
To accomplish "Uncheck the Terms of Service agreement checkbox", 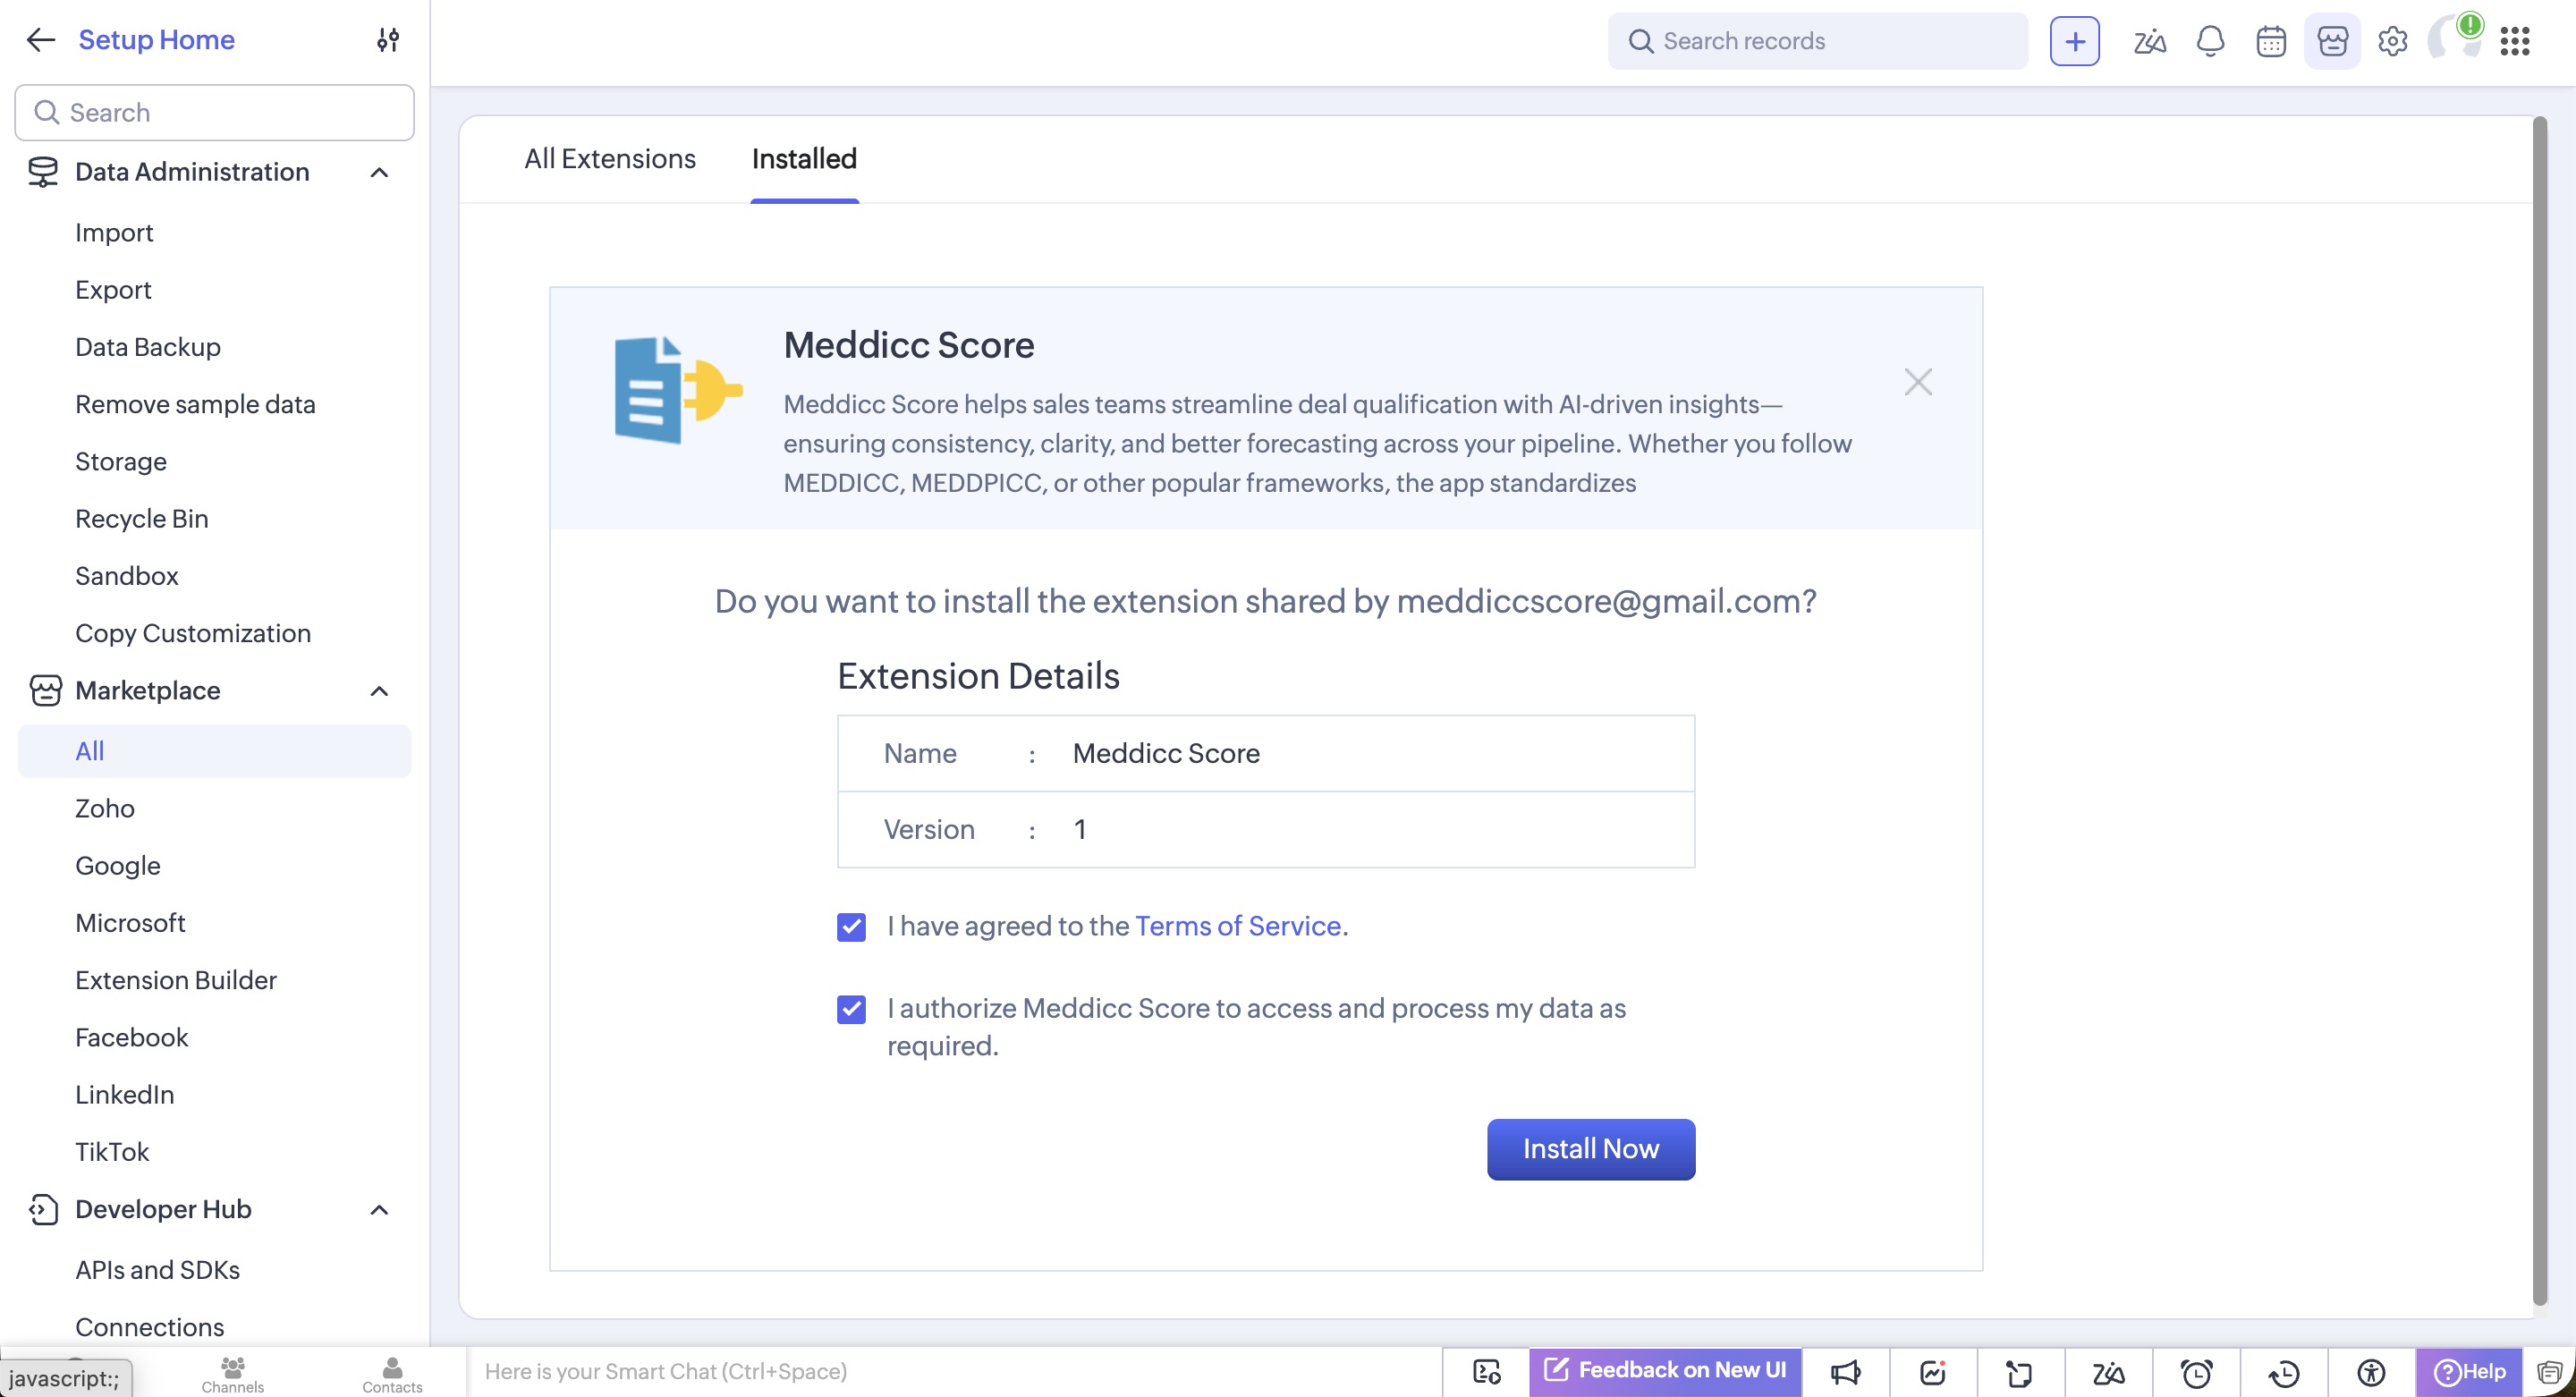I will tap(851, 927).
